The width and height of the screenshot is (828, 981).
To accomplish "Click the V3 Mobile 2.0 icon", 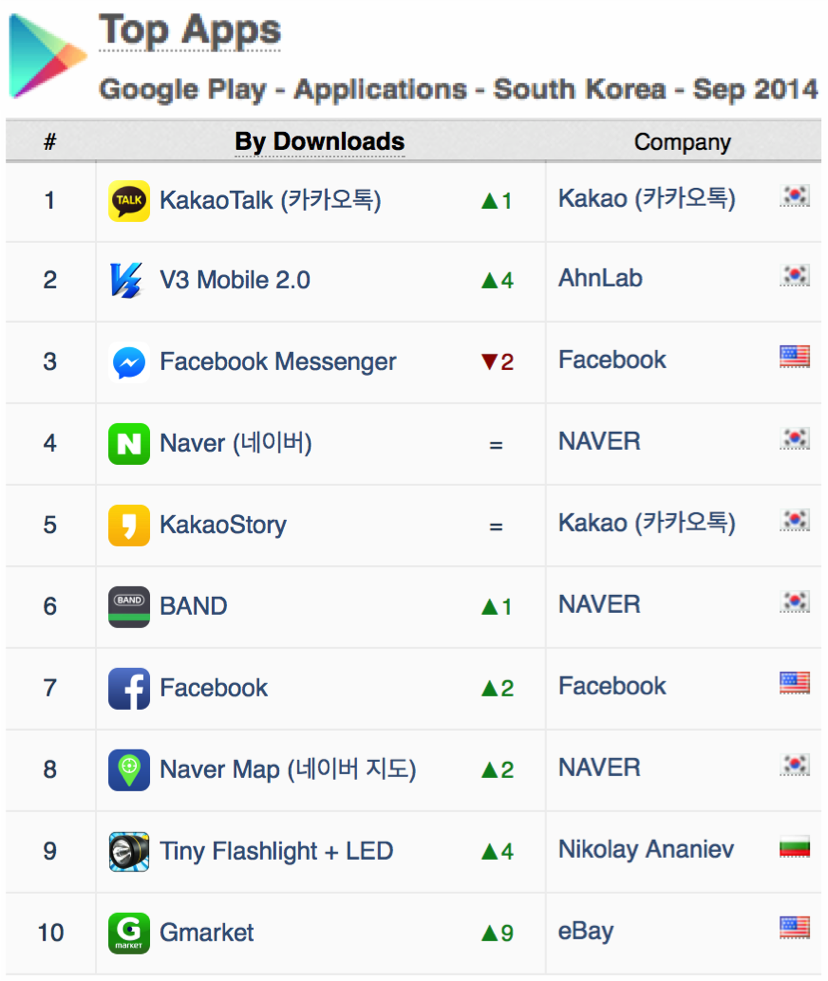I will pyautogui.click(x=127, y=280).
